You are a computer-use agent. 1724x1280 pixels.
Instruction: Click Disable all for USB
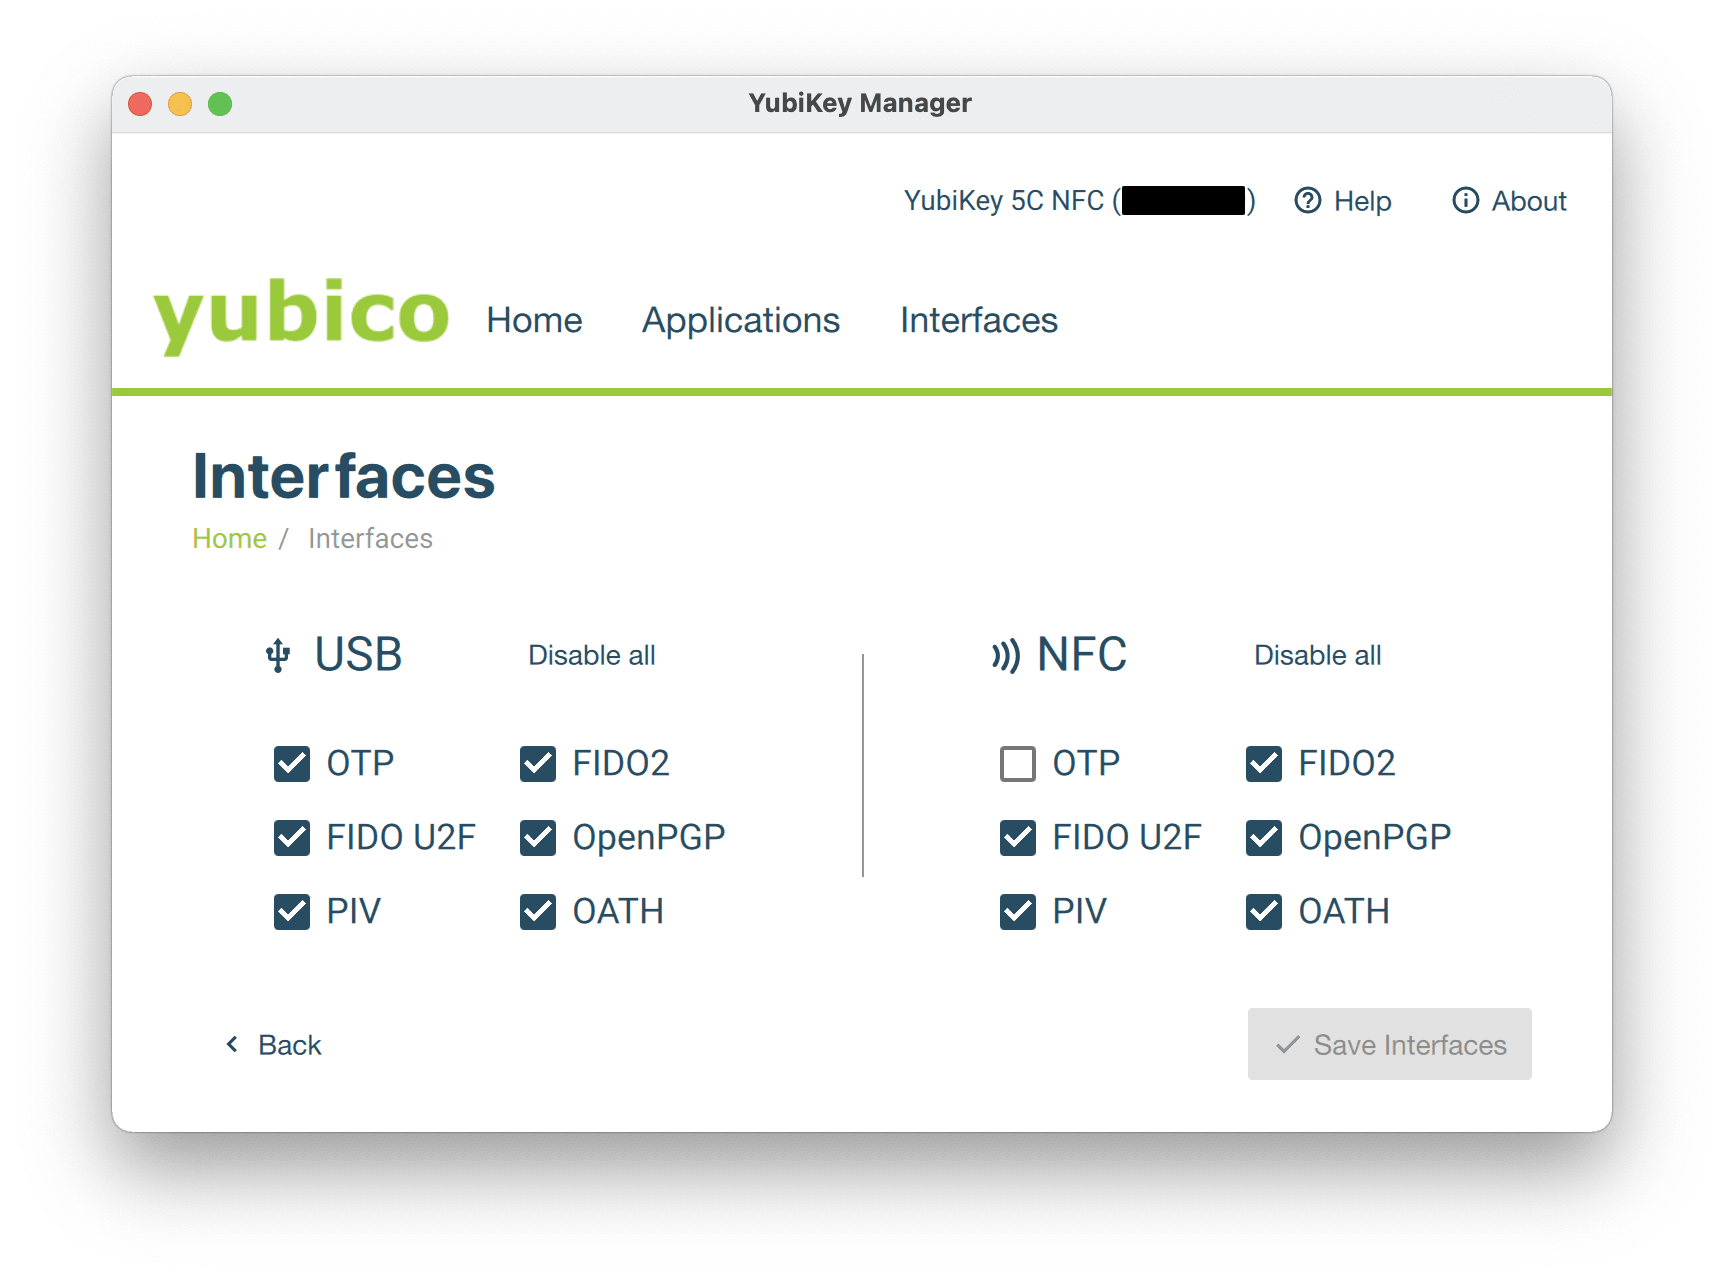(x=592, y=656)
